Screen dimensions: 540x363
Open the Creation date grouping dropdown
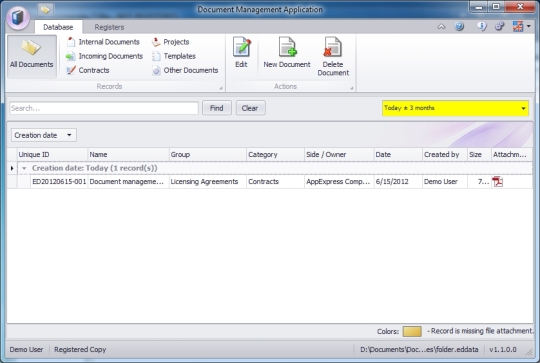[44, 135]
